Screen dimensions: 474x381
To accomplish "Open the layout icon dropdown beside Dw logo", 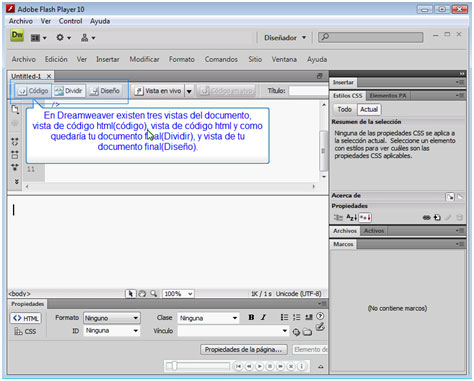I will tap(38, 38).
